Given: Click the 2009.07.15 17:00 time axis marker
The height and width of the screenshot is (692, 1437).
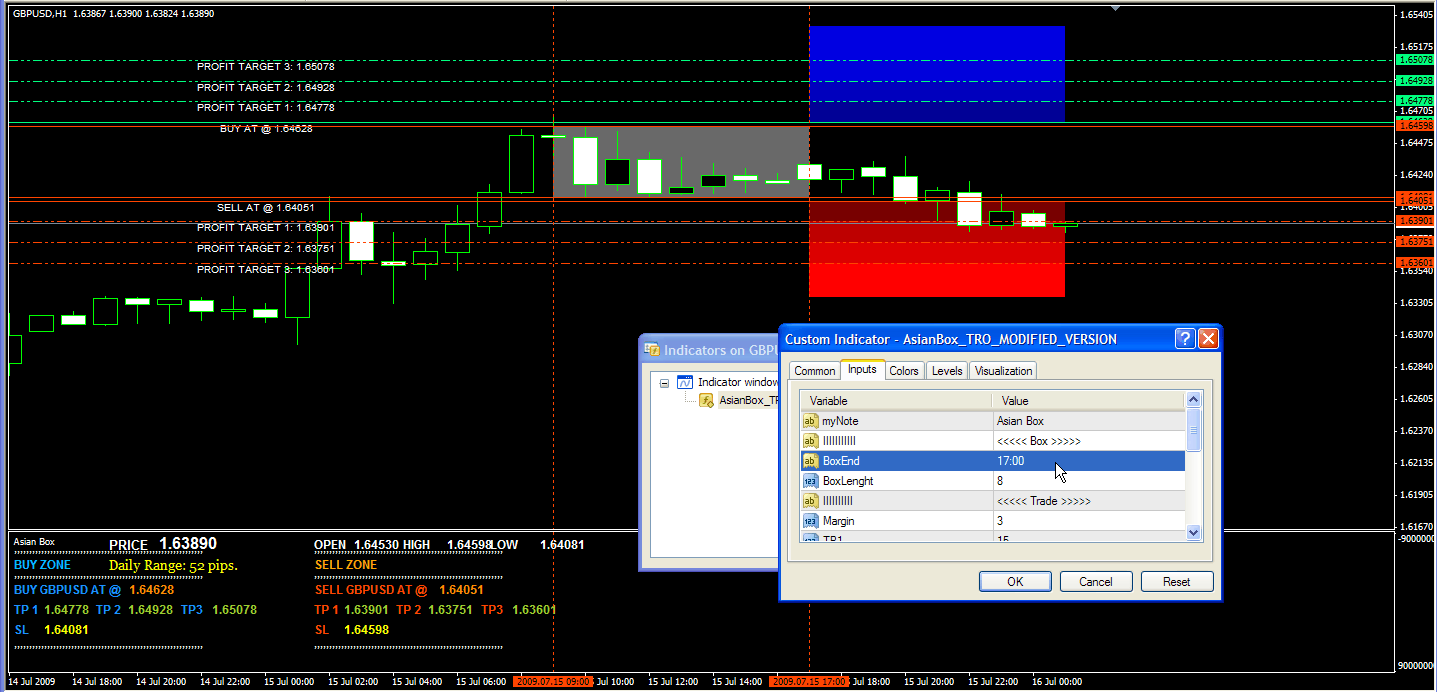Looking at the screenshot, I should [808, 682].
